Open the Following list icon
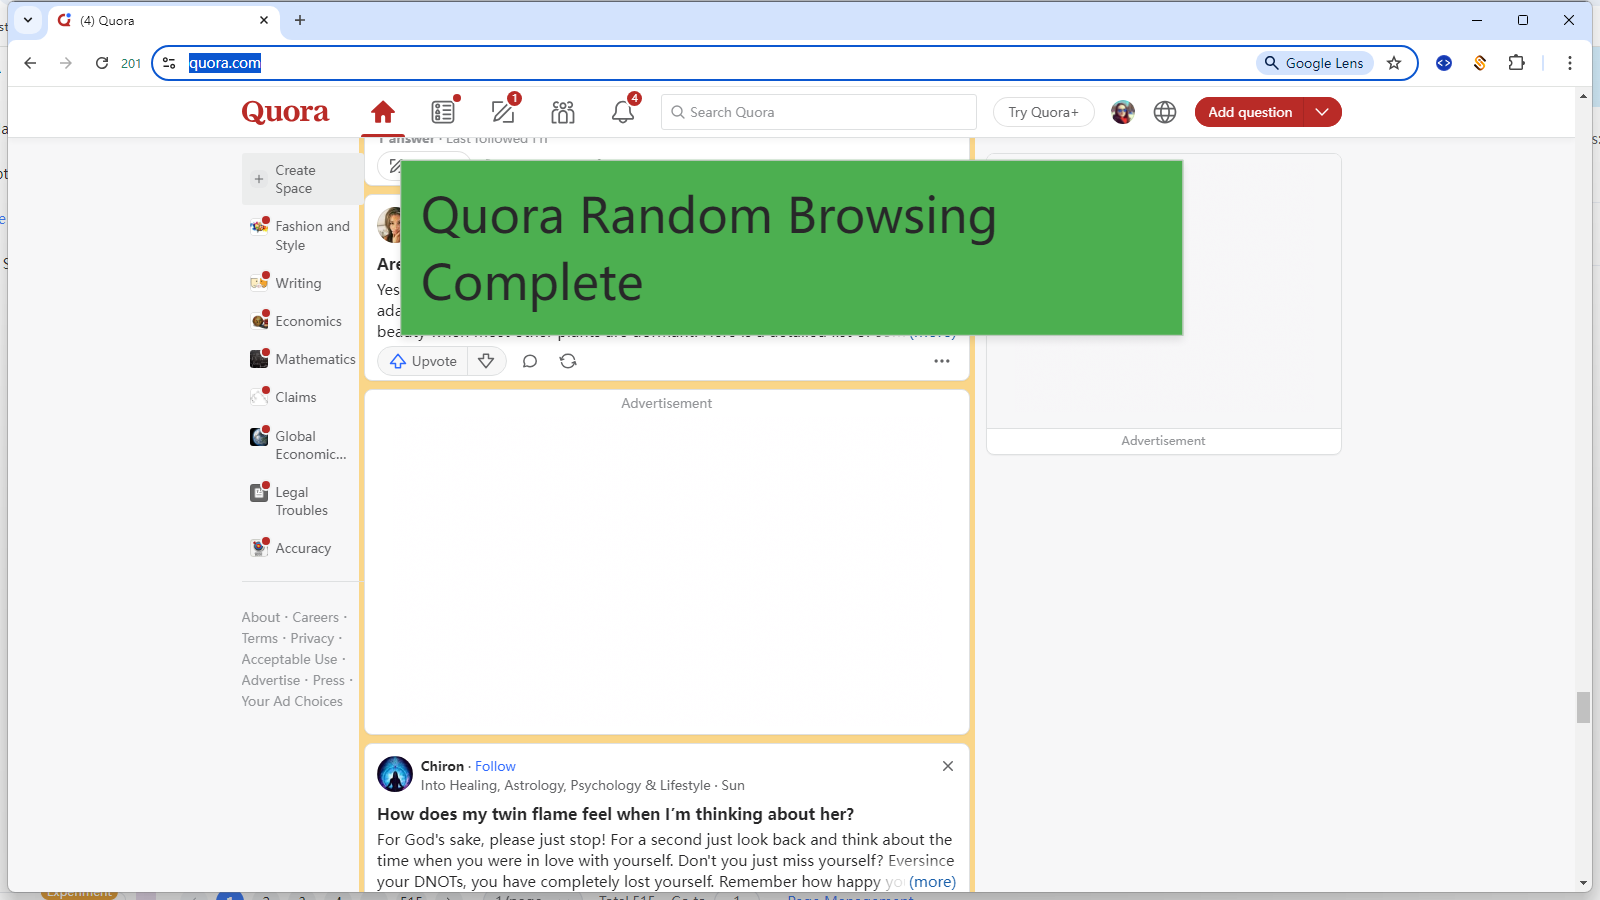The height and width of the screenshot is (900, 1600). click(x=443, y=112)
